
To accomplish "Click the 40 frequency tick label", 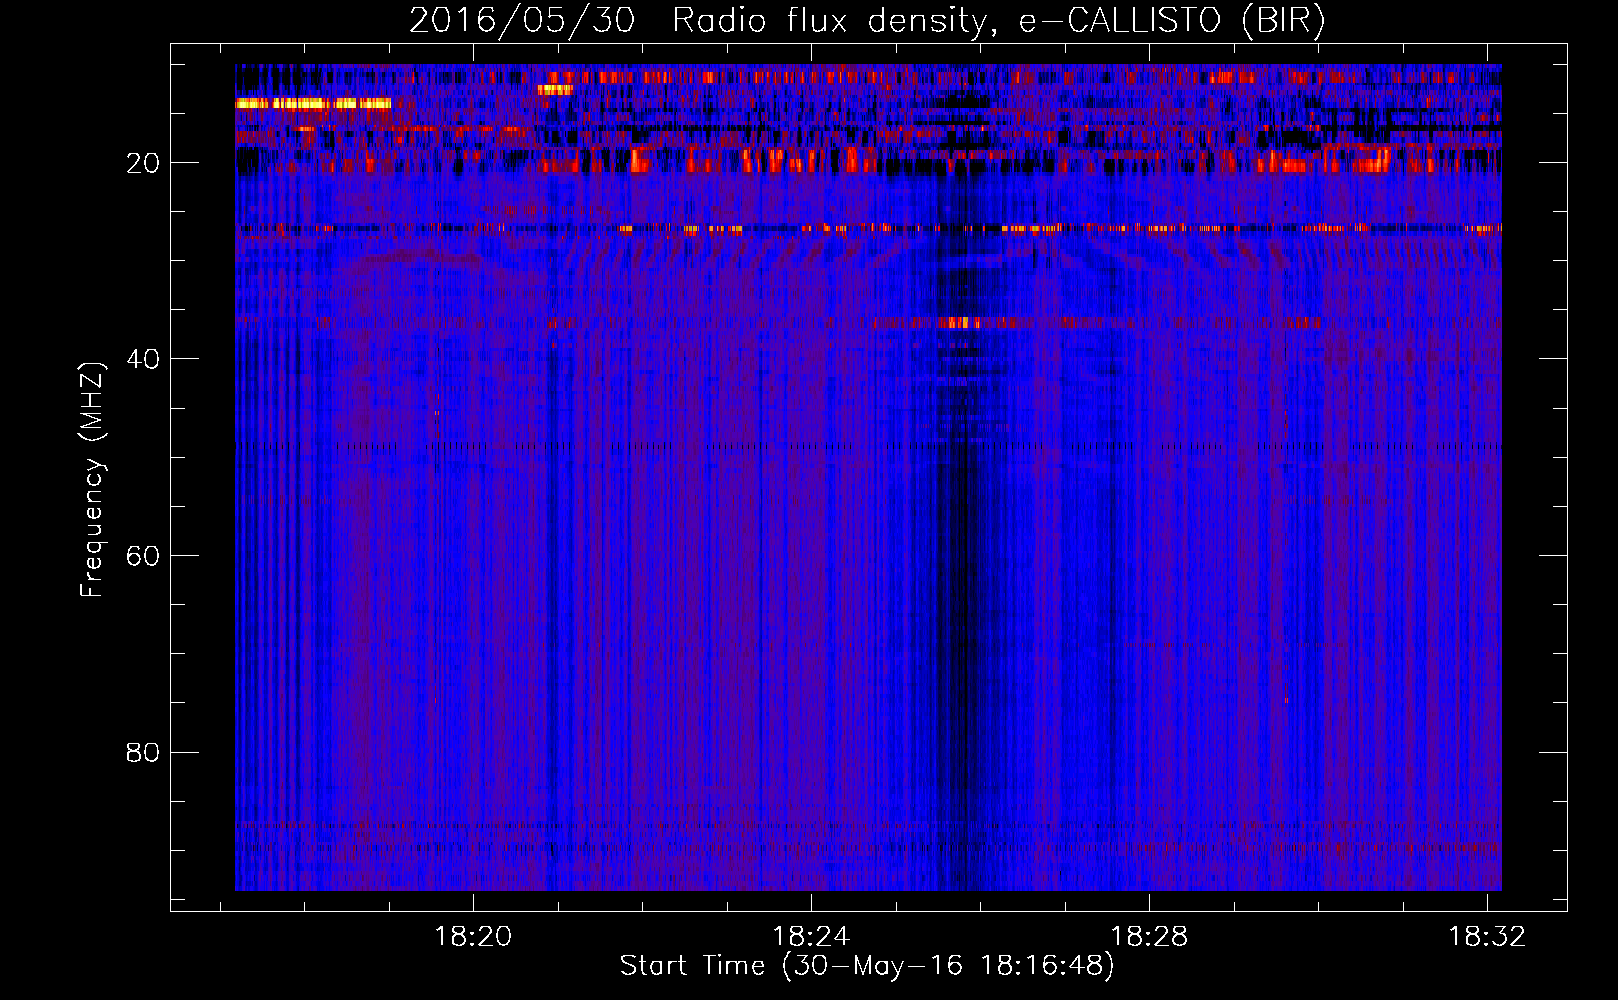I will click(144, 359).
